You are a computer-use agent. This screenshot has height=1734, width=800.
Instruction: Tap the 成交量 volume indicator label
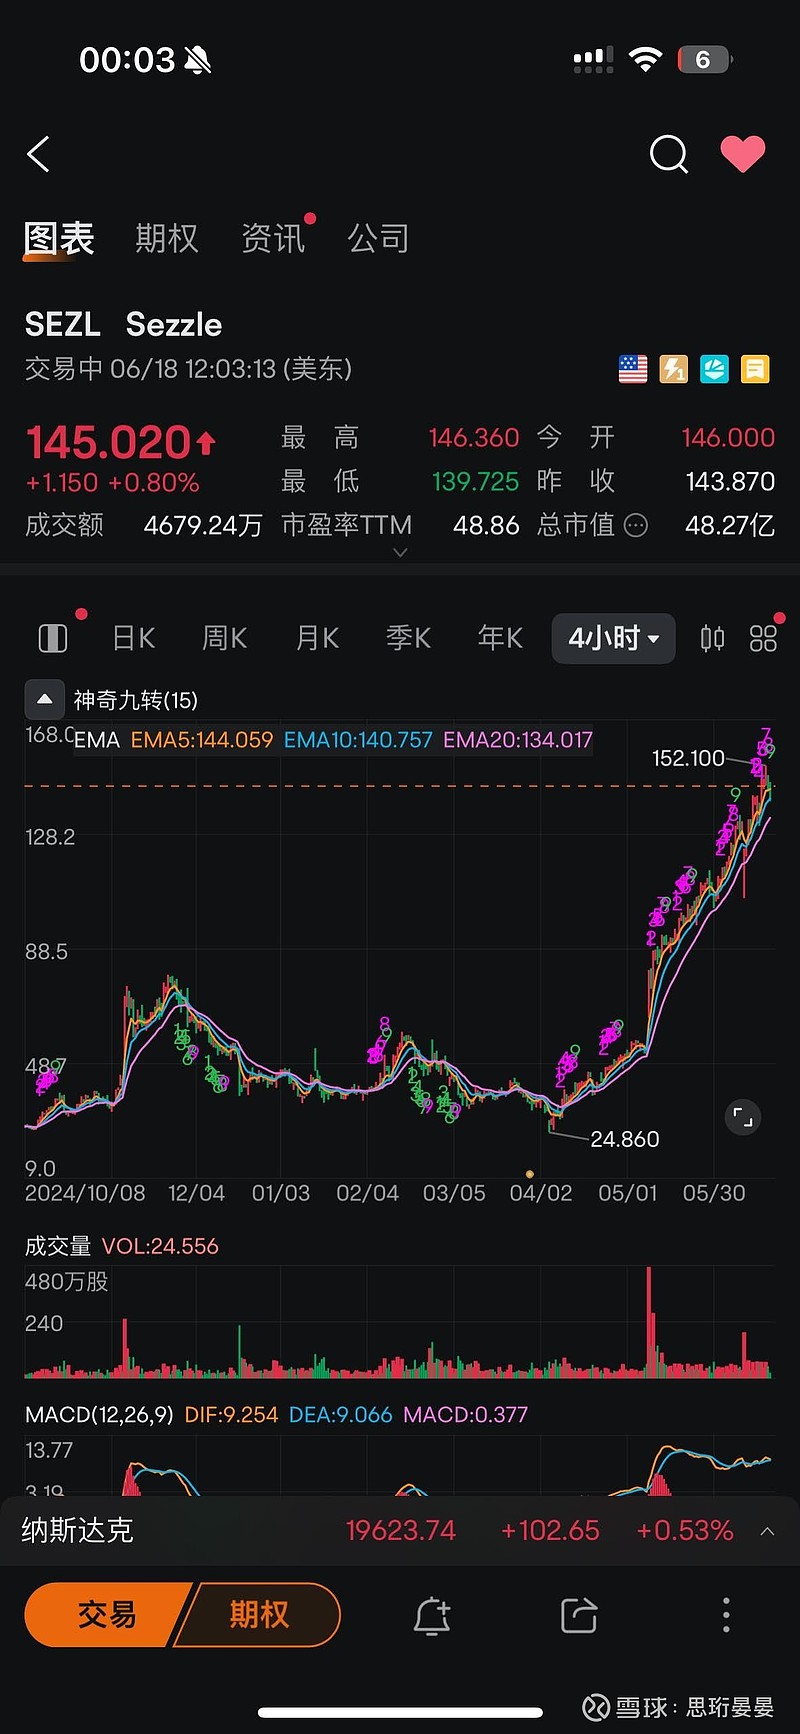pyautogui.click(x=58, y=1246)
